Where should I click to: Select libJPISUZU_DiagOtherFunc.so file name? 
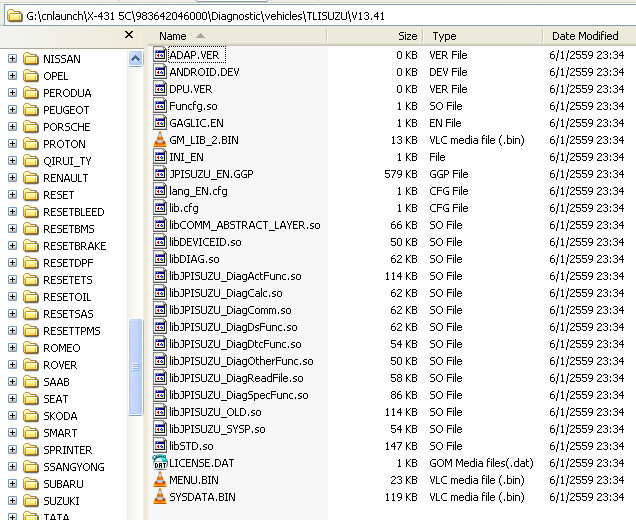(x=241, y=361)
